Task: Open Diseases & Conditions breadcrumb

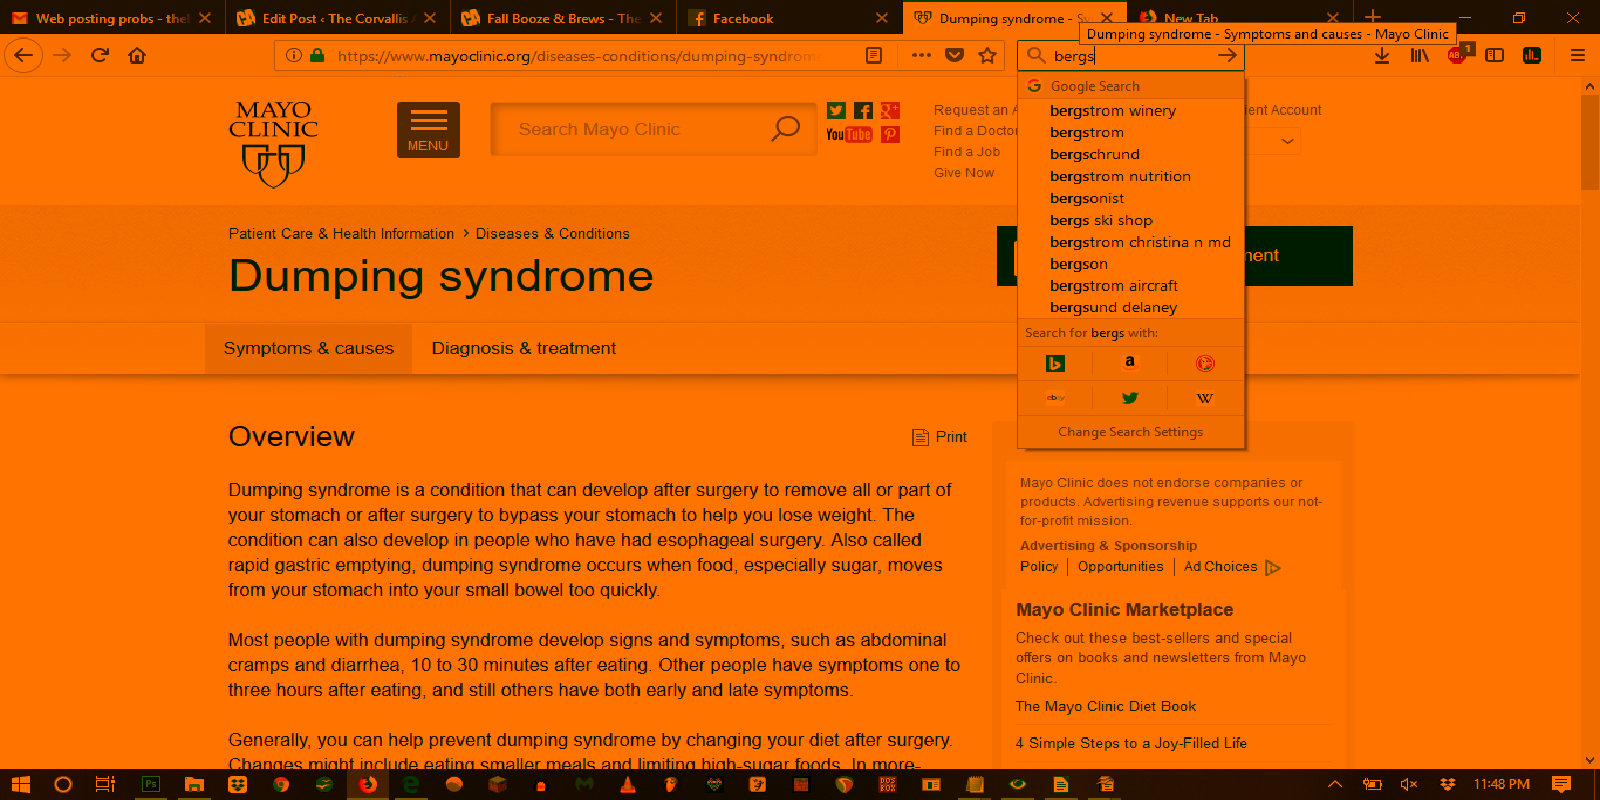Action: pyautogui.click(x=553, y=234)
